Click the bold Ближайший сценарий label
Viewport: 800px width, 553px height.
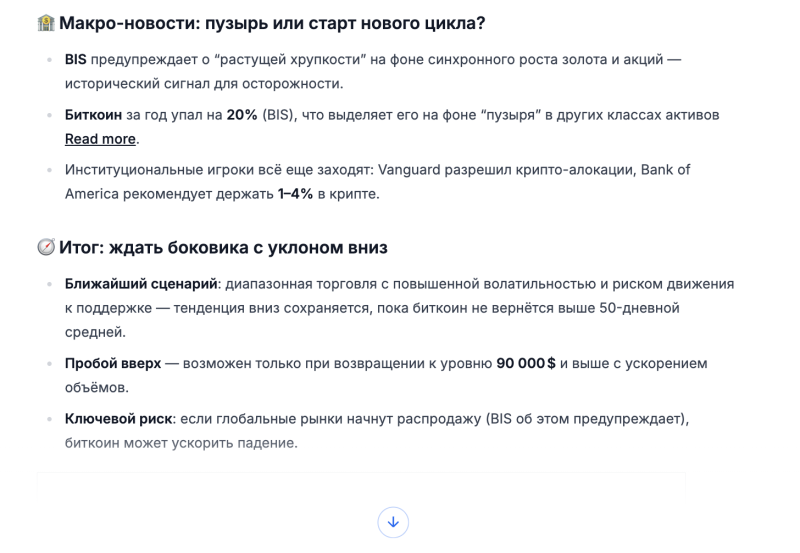coord(141,284)
